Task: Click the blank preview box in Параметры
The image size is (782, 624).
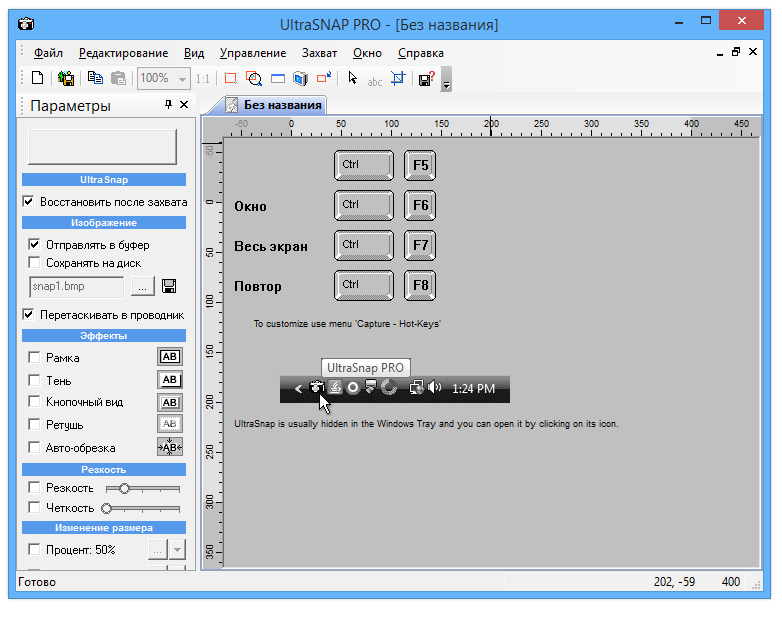Action: (102, 147)
